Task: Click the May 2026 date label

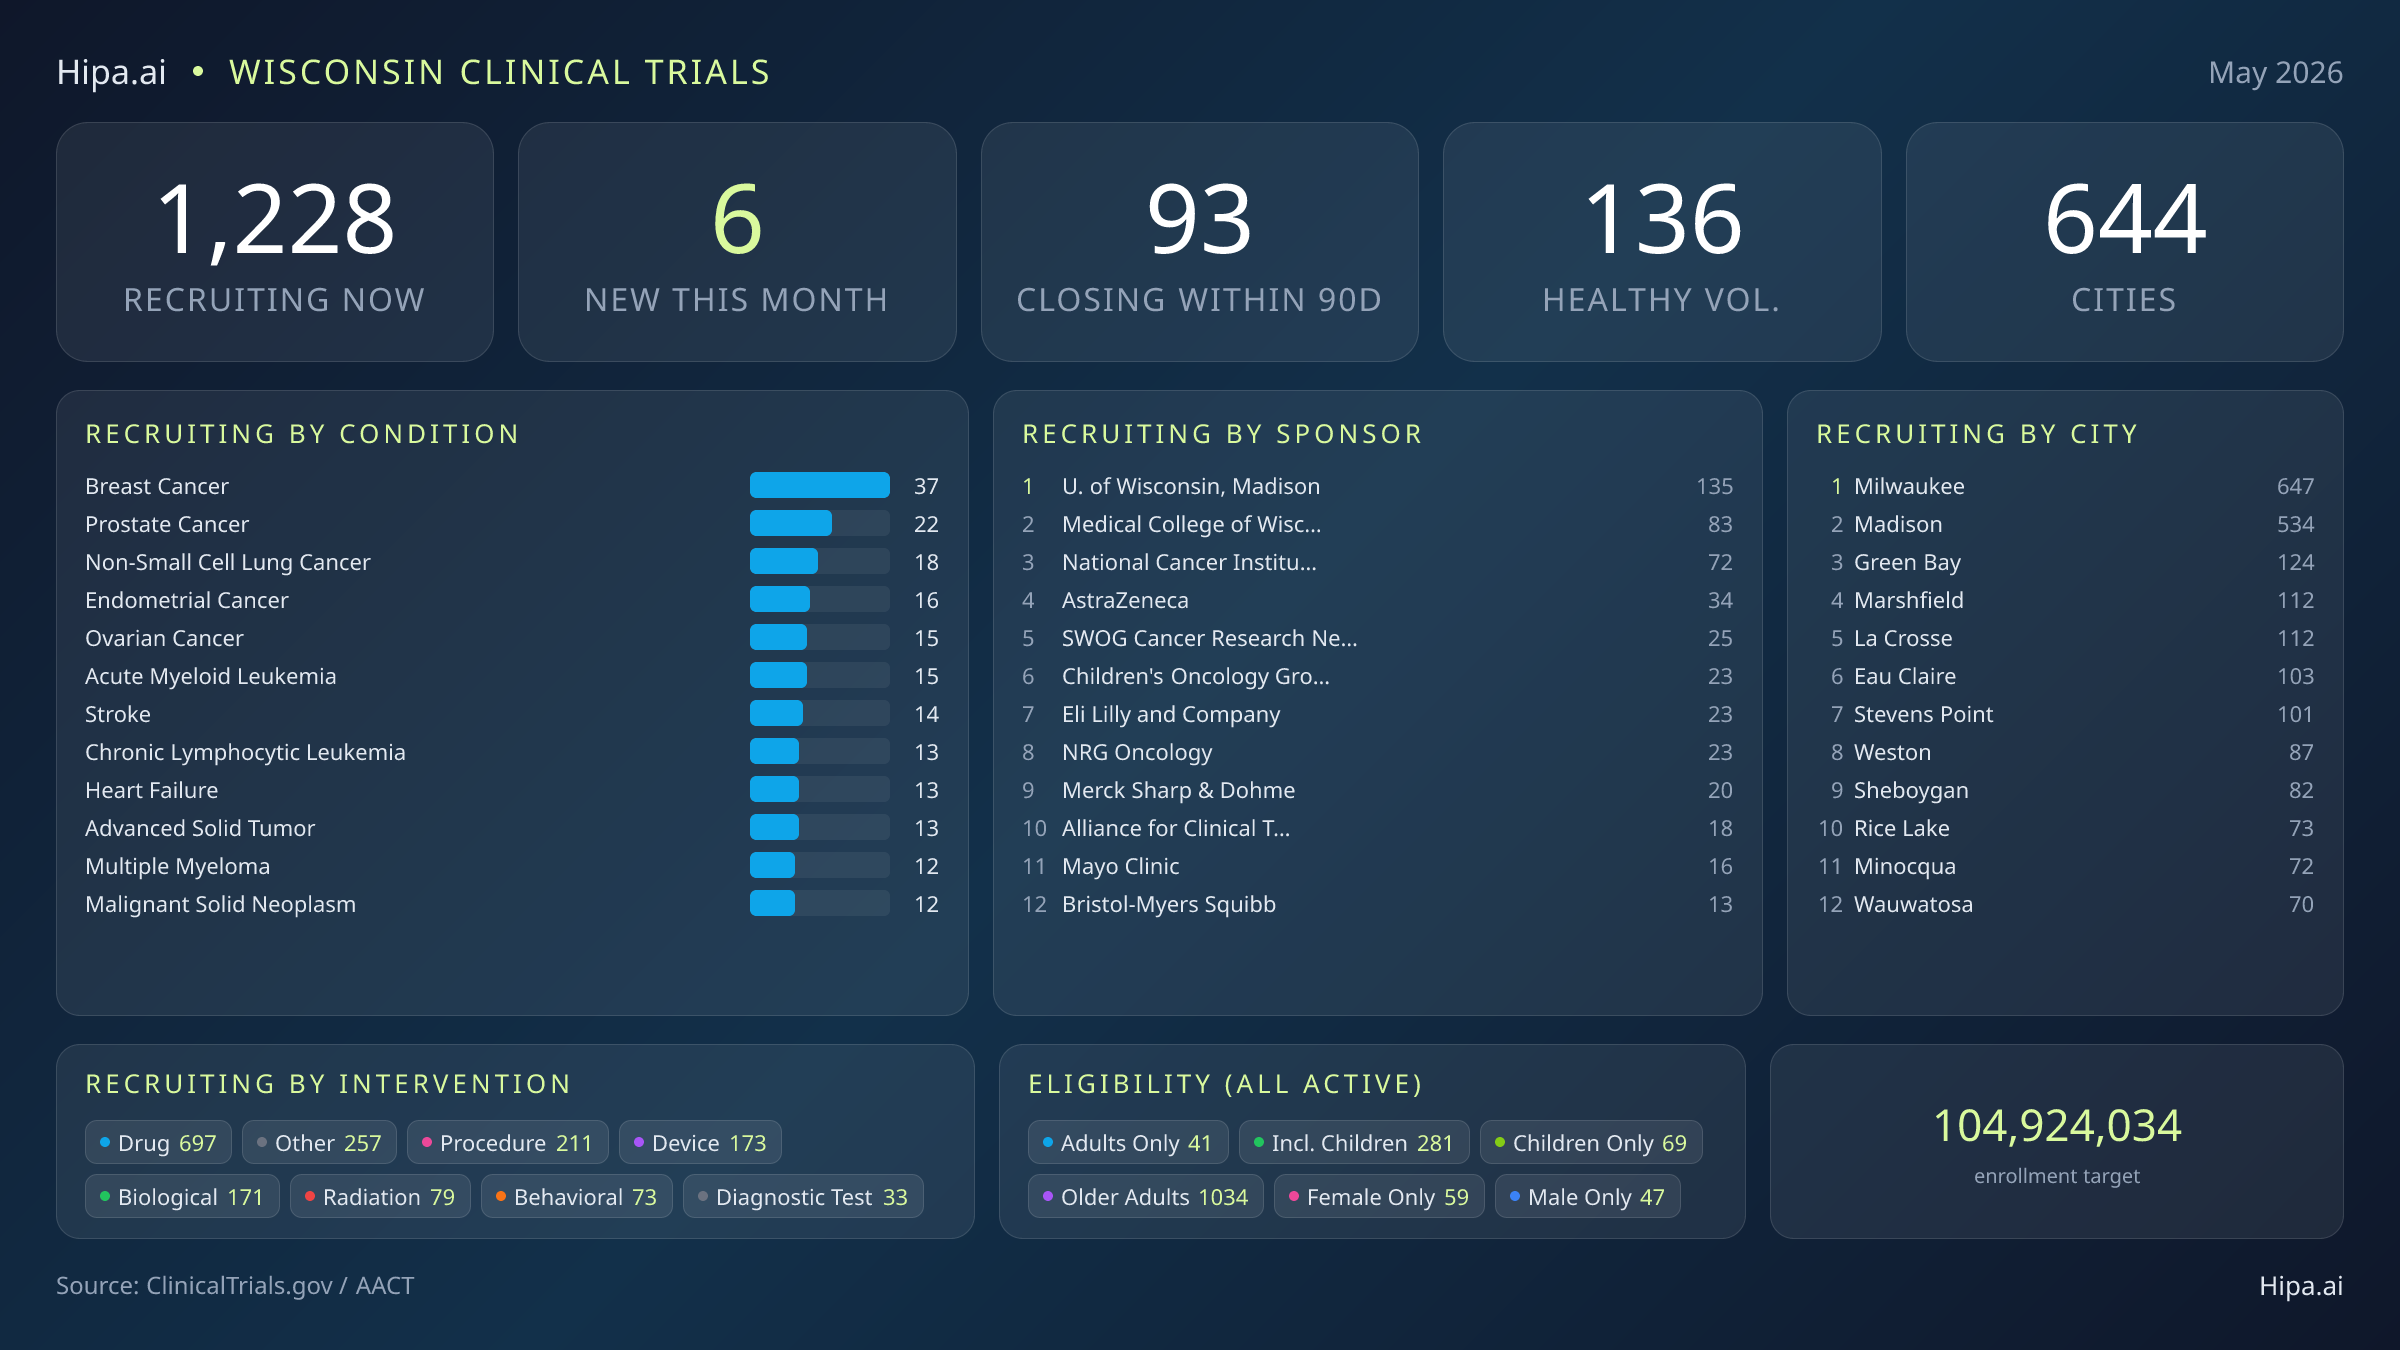Action: [x=2276, y=72]
